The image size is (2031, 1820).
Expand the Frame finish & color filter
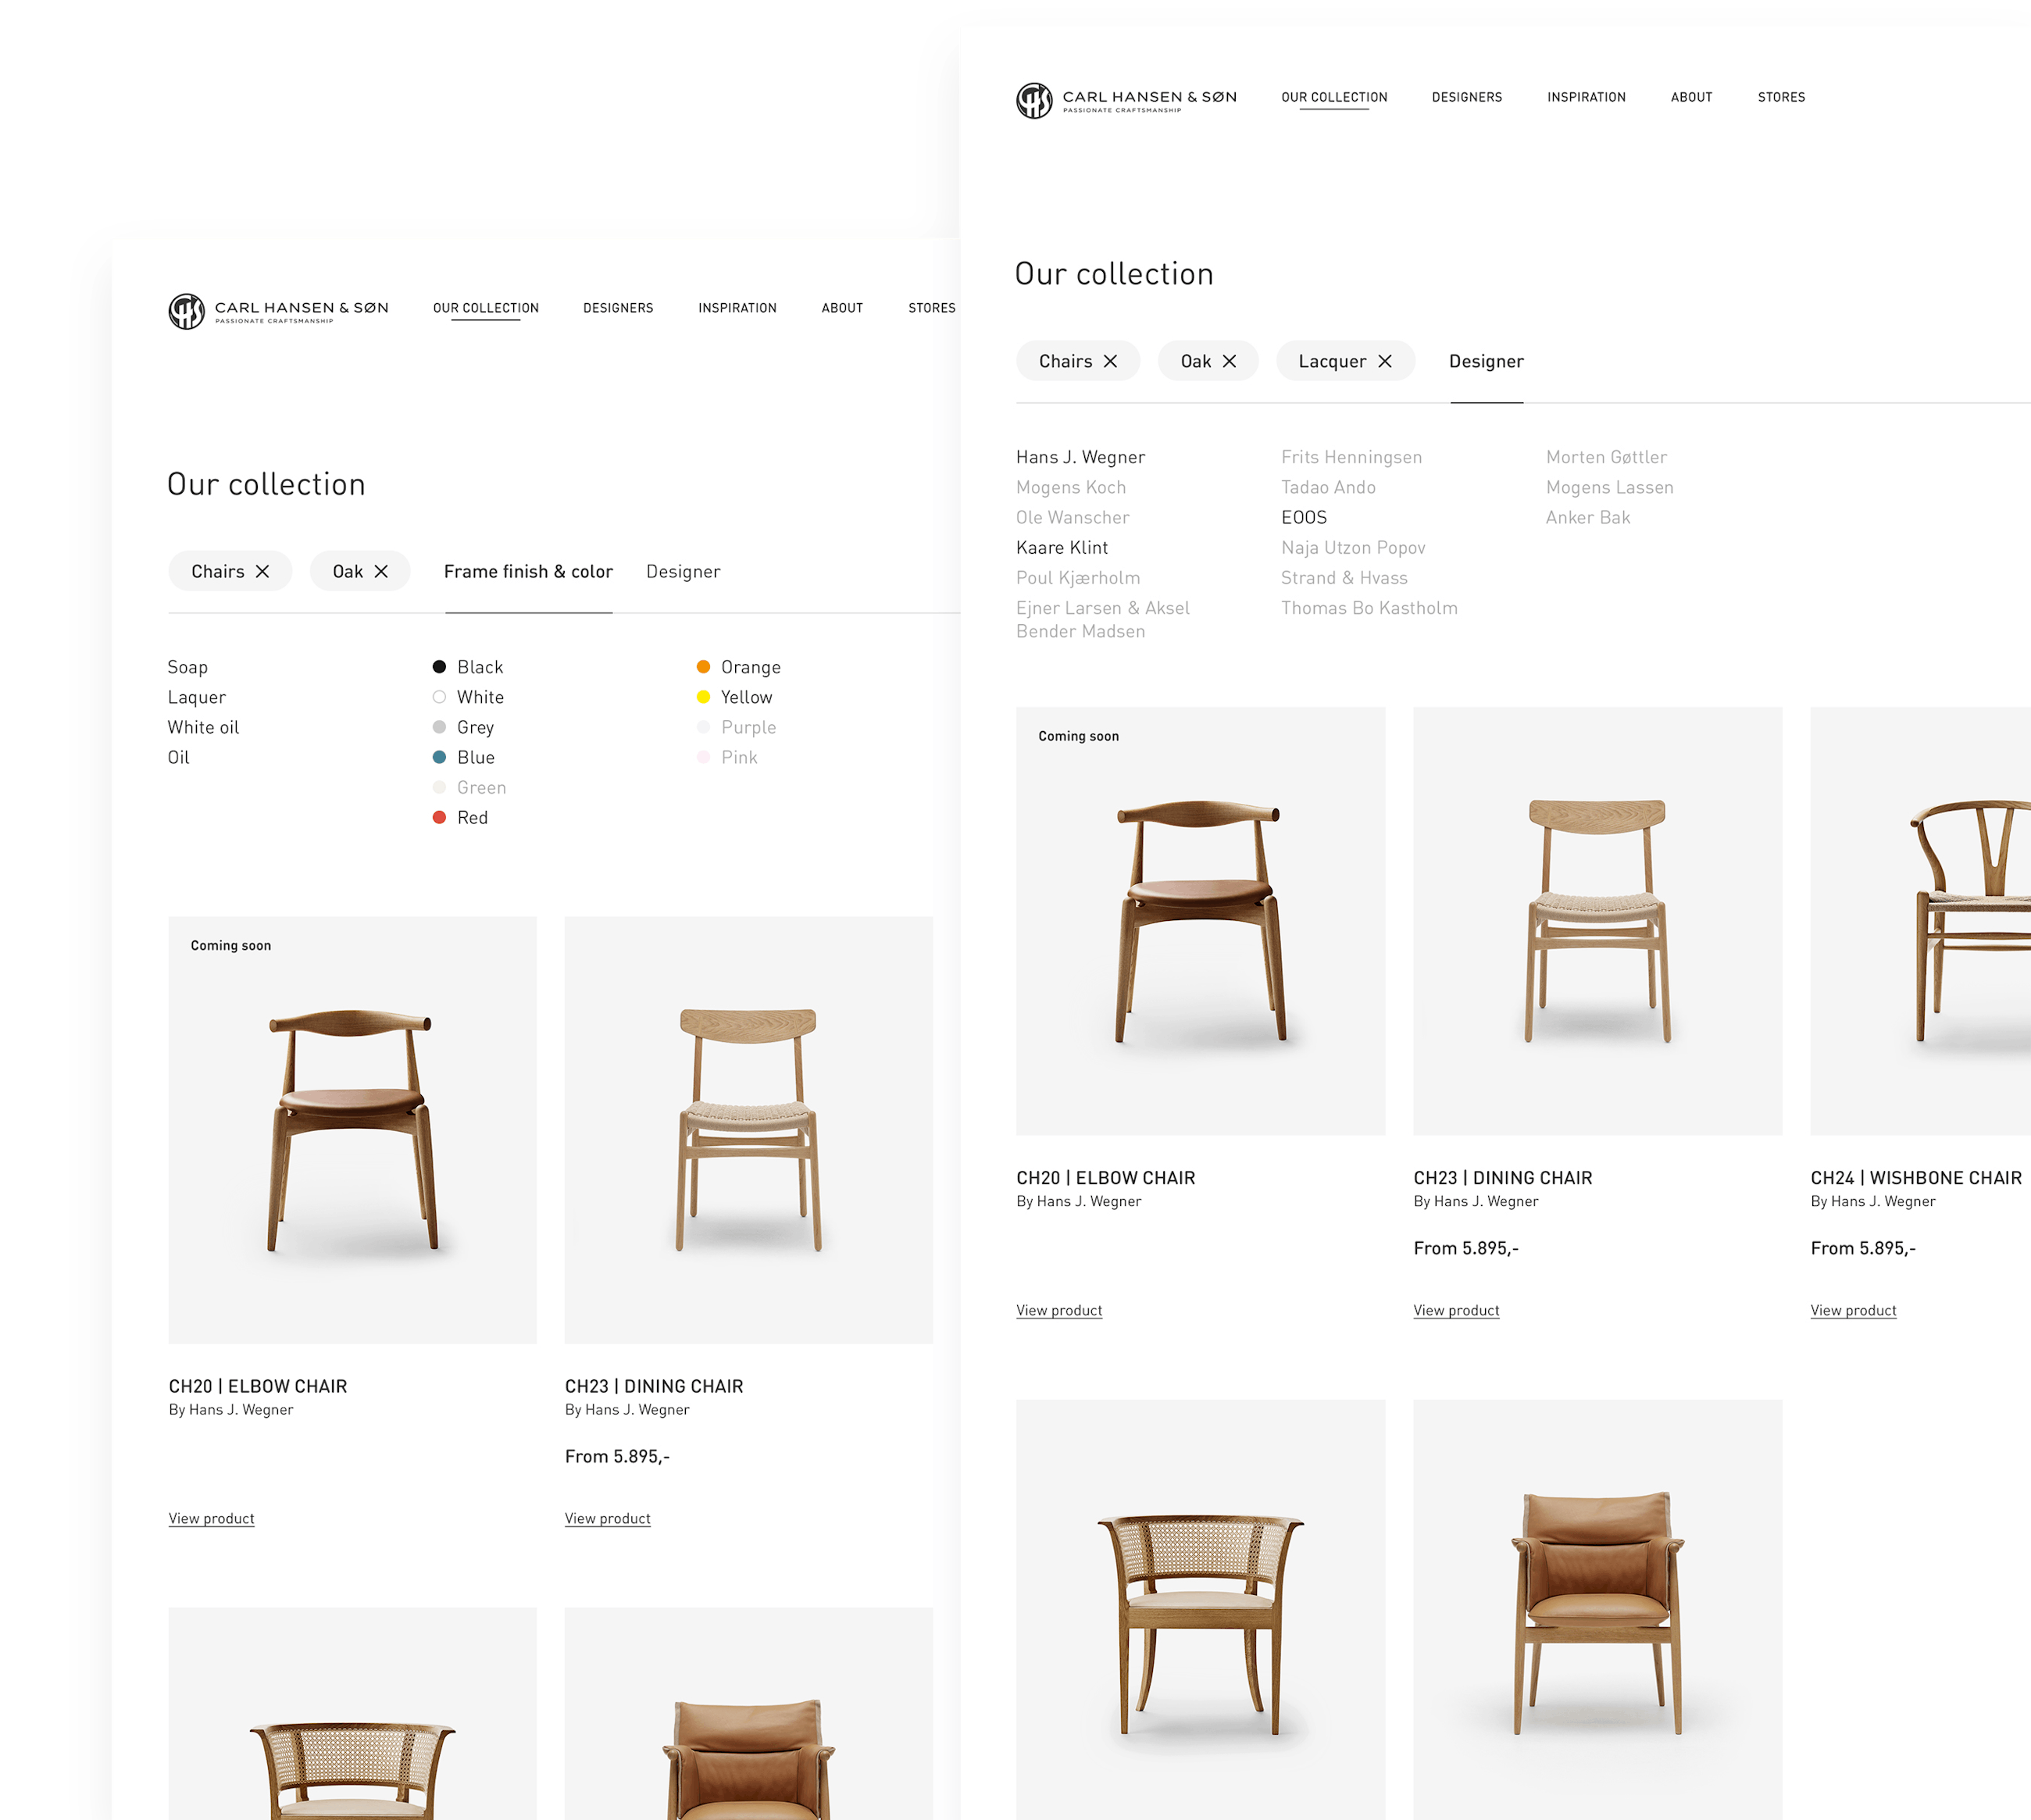528,571
